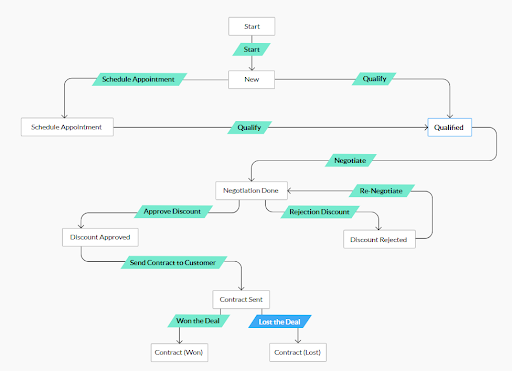The width and height of the screenshot is (512, 371).
Task: Select the Start state box
Action: [252, 26]
